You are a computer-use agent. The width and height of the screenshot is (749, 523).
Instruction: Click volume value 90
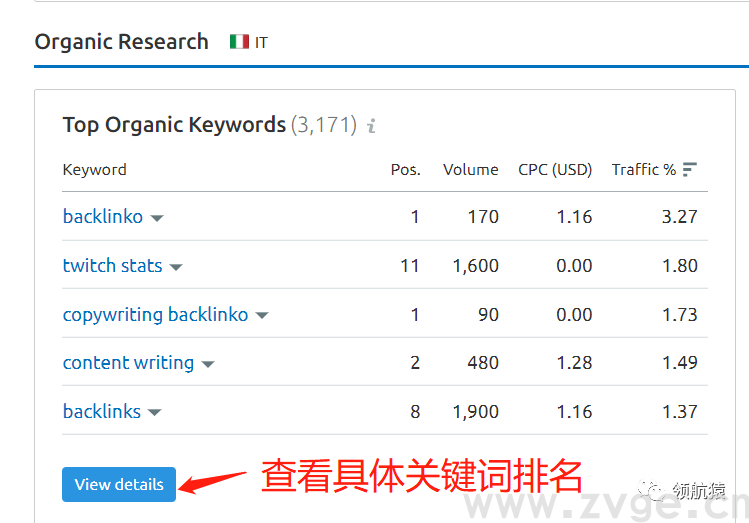(488, 315)
